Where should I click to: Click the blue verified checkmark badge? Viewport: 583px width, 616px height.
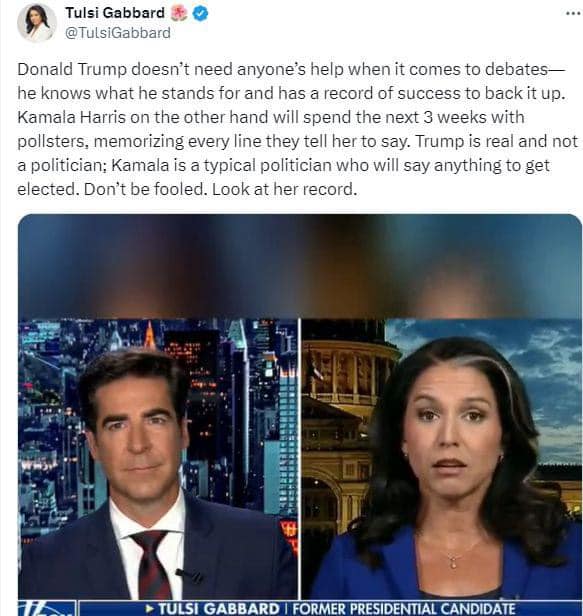tap(201, 13)
